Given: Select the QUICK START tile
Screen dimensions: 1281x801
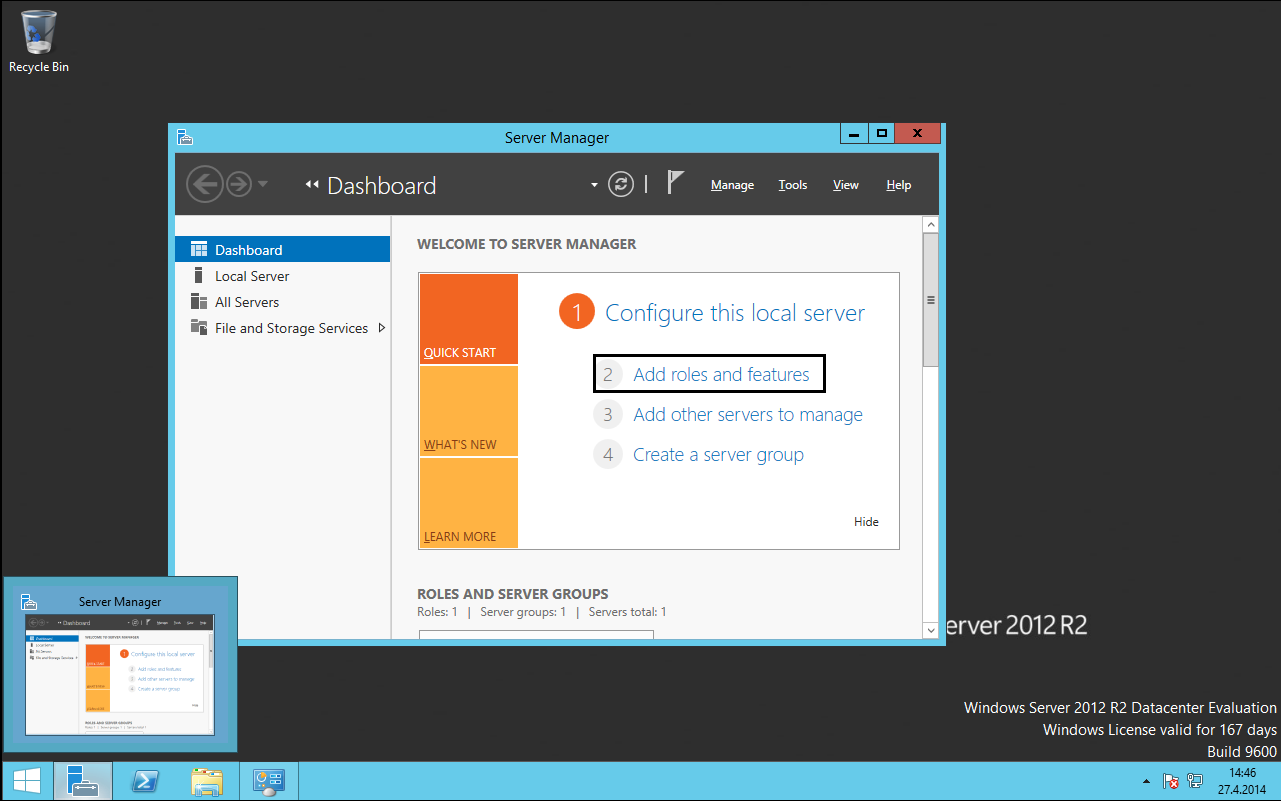Looking at the screenshot, I should 469,319.
